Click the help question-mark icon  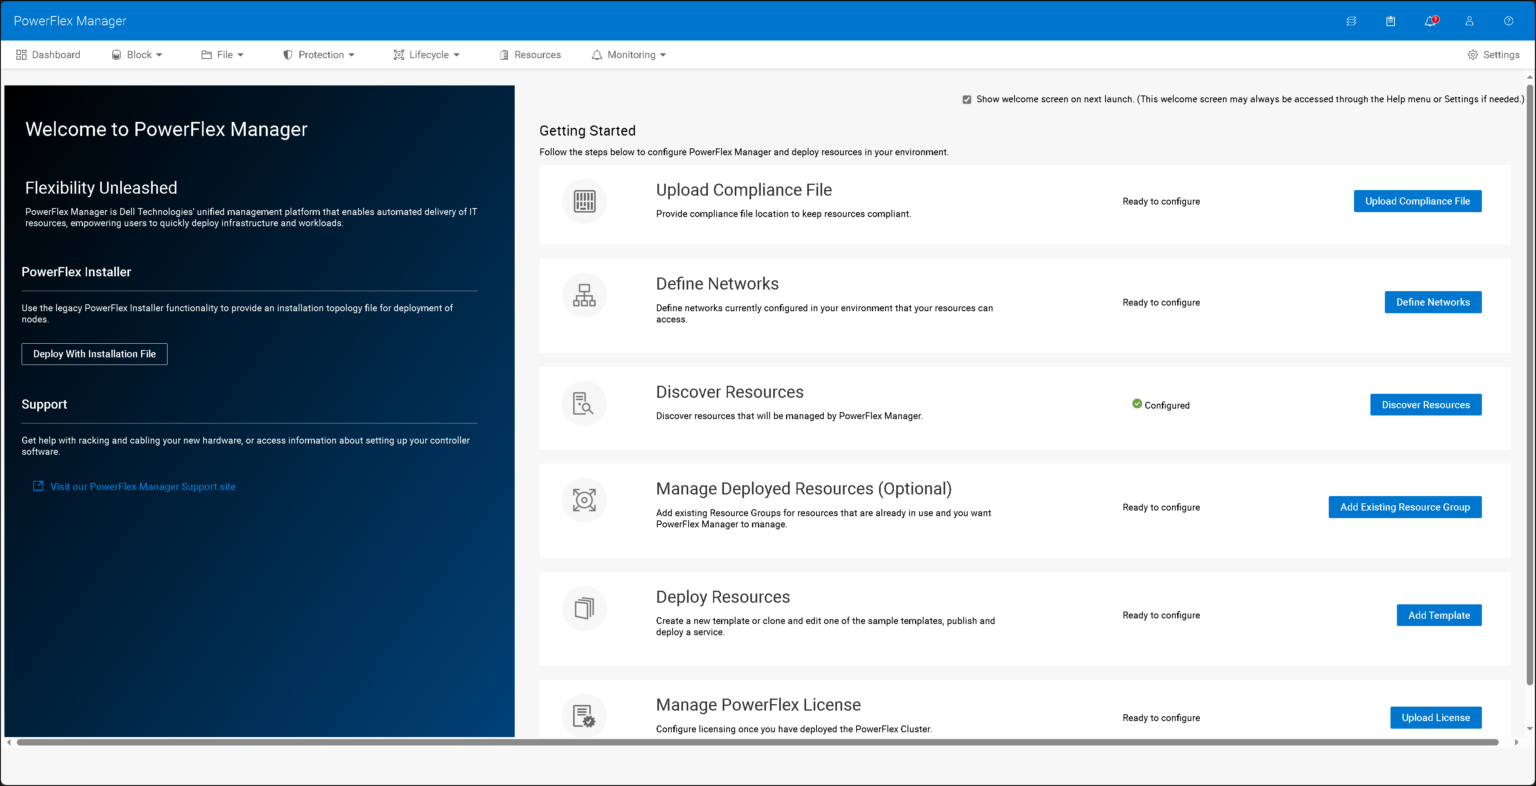point(1508,20)
